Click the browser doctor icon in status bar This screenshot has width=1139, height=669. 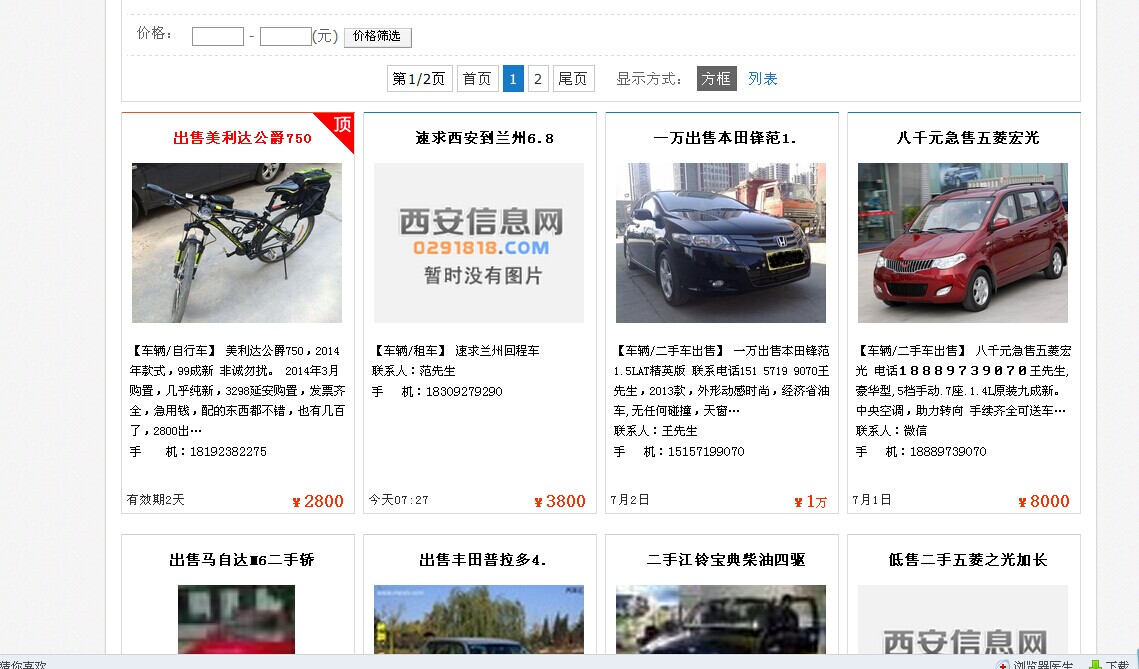[x=1003, y=665]
